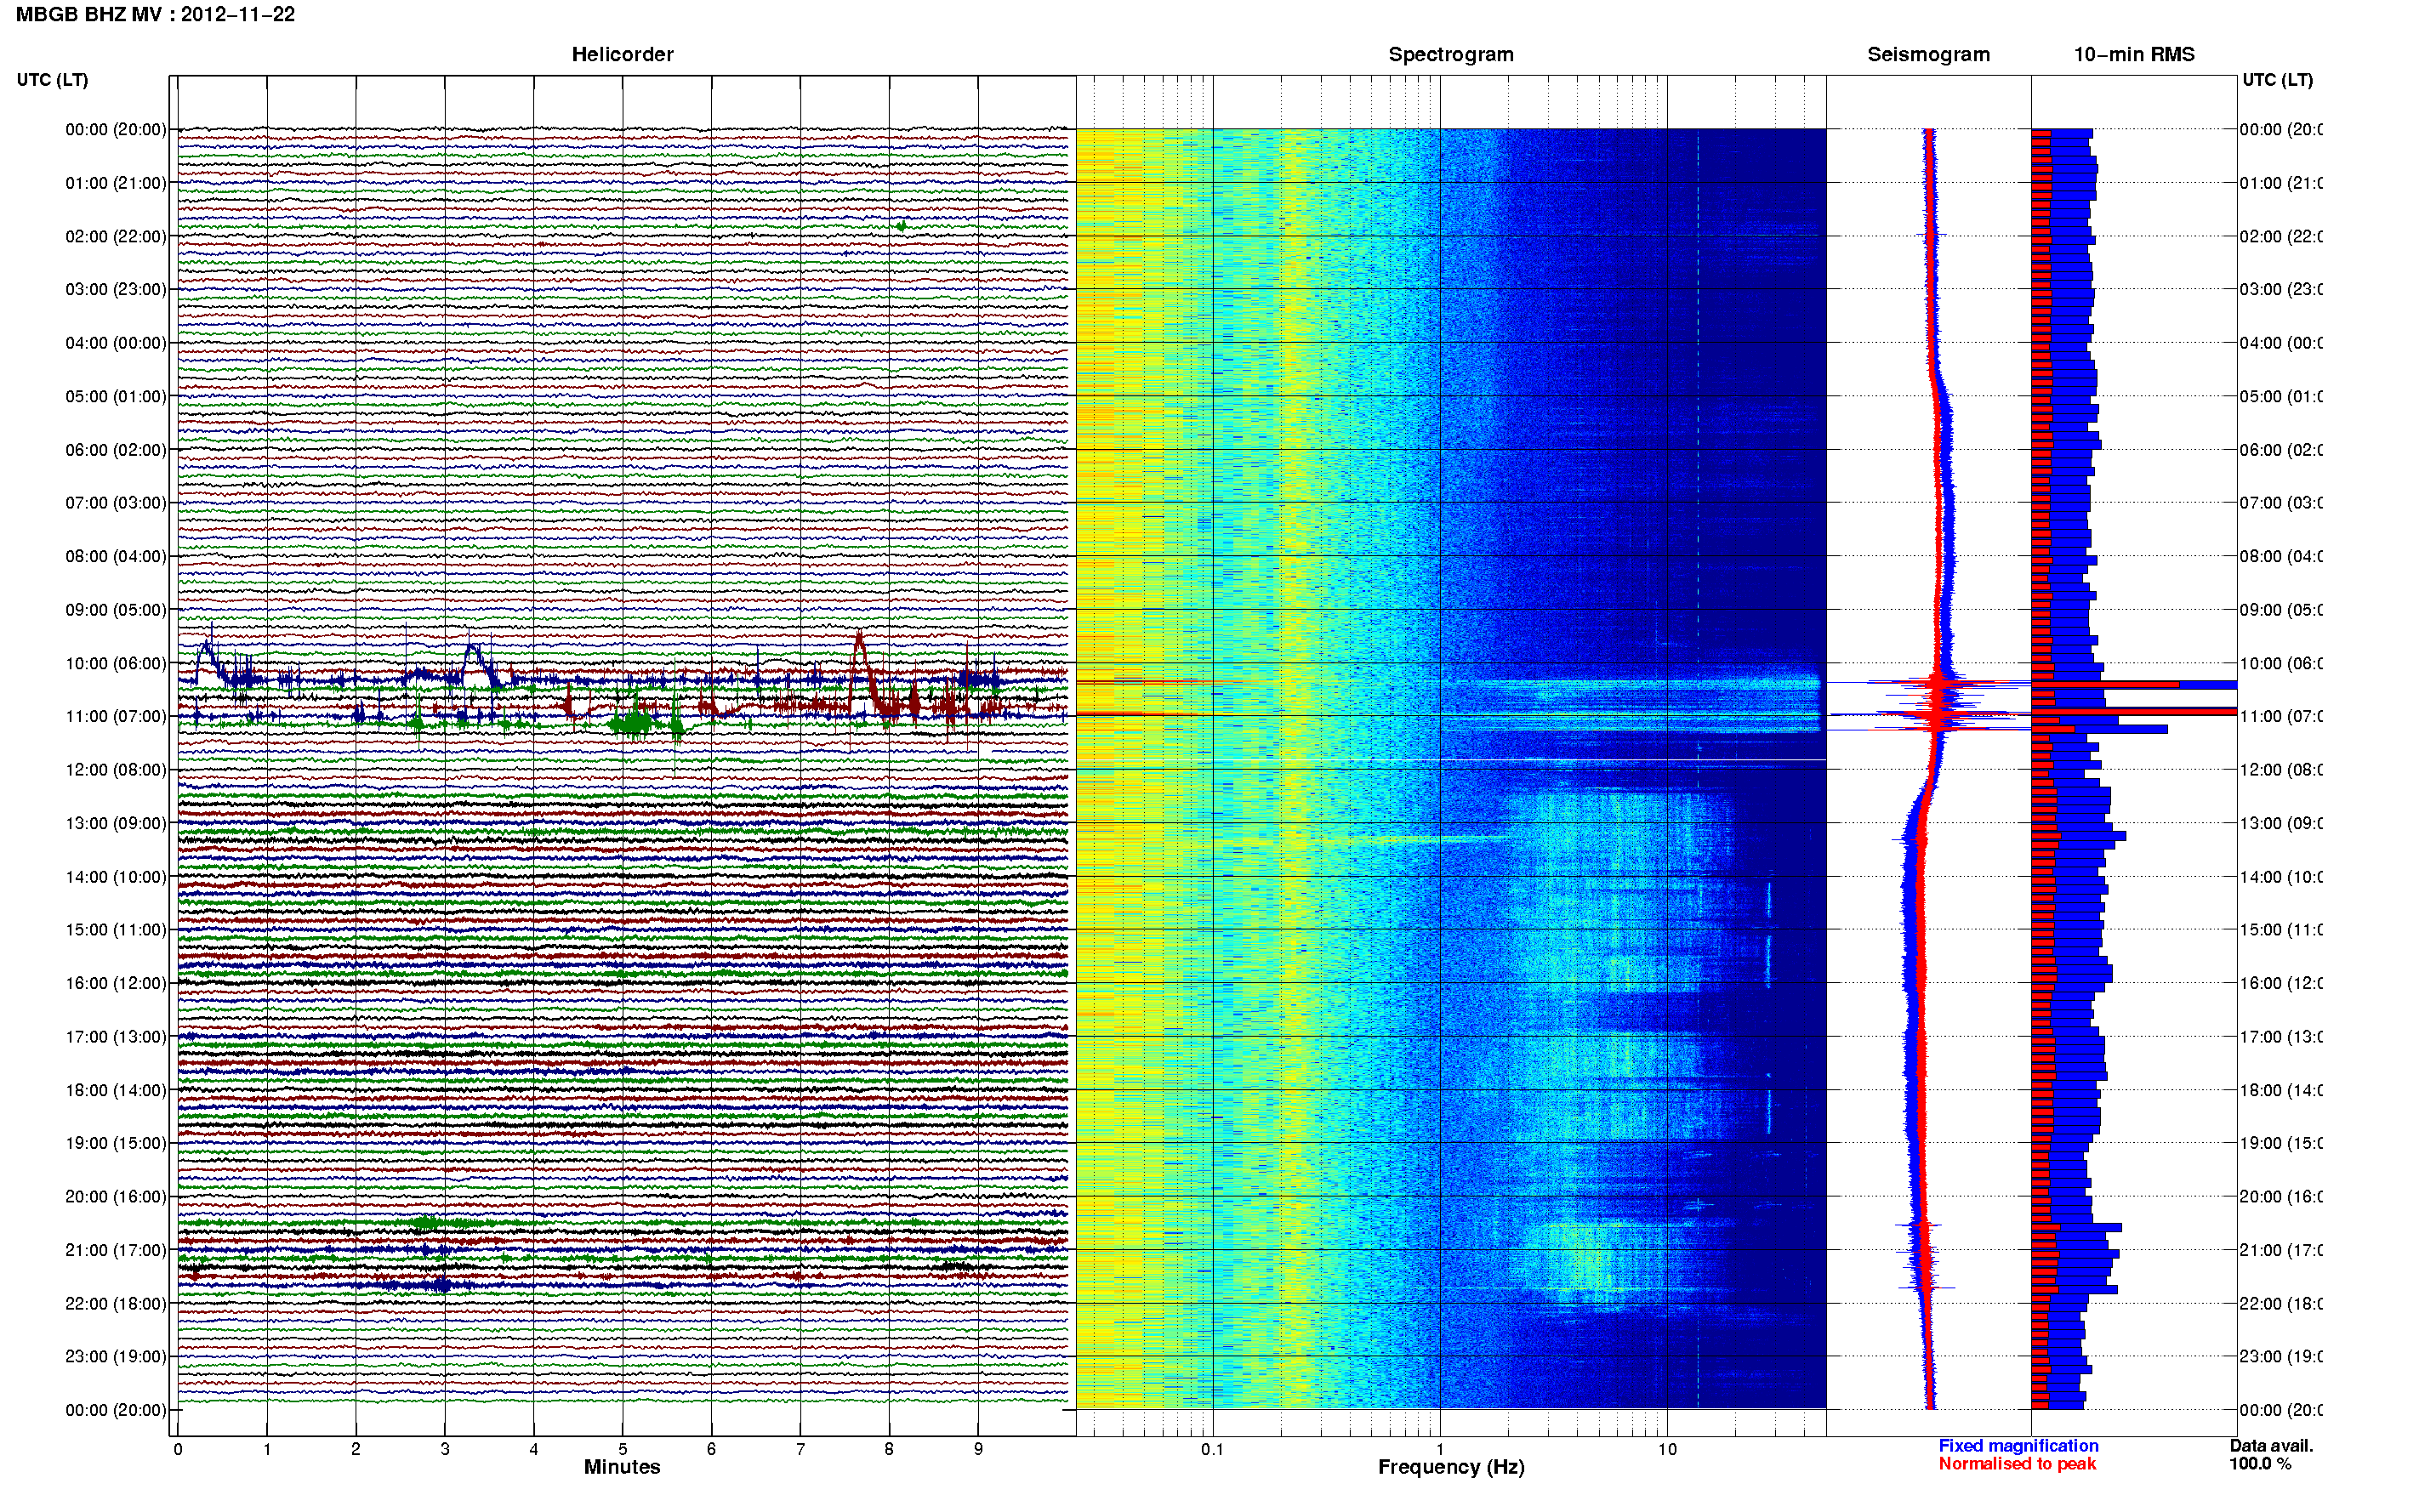The height and width of the screenshot is (1512, 2419).
Task: Click left time label 06:00 (02:00)
Action: (115, 450)
